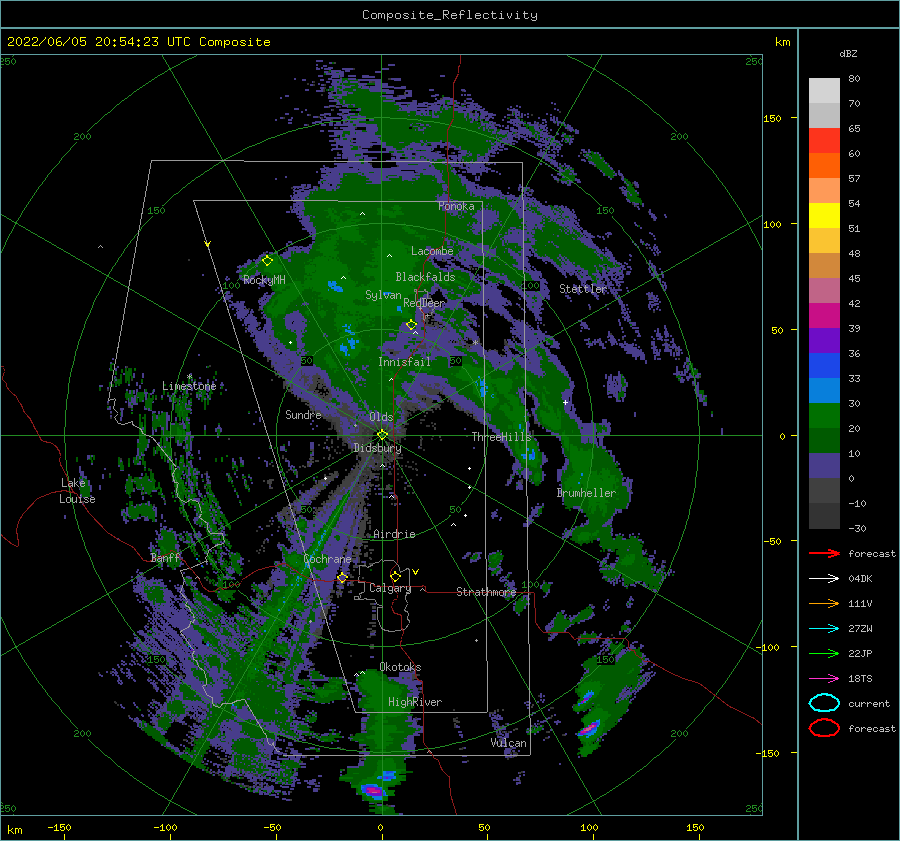
Task: Pick the magenta swatch between 42 and 39 dBZ
Action: coord(824,316)
